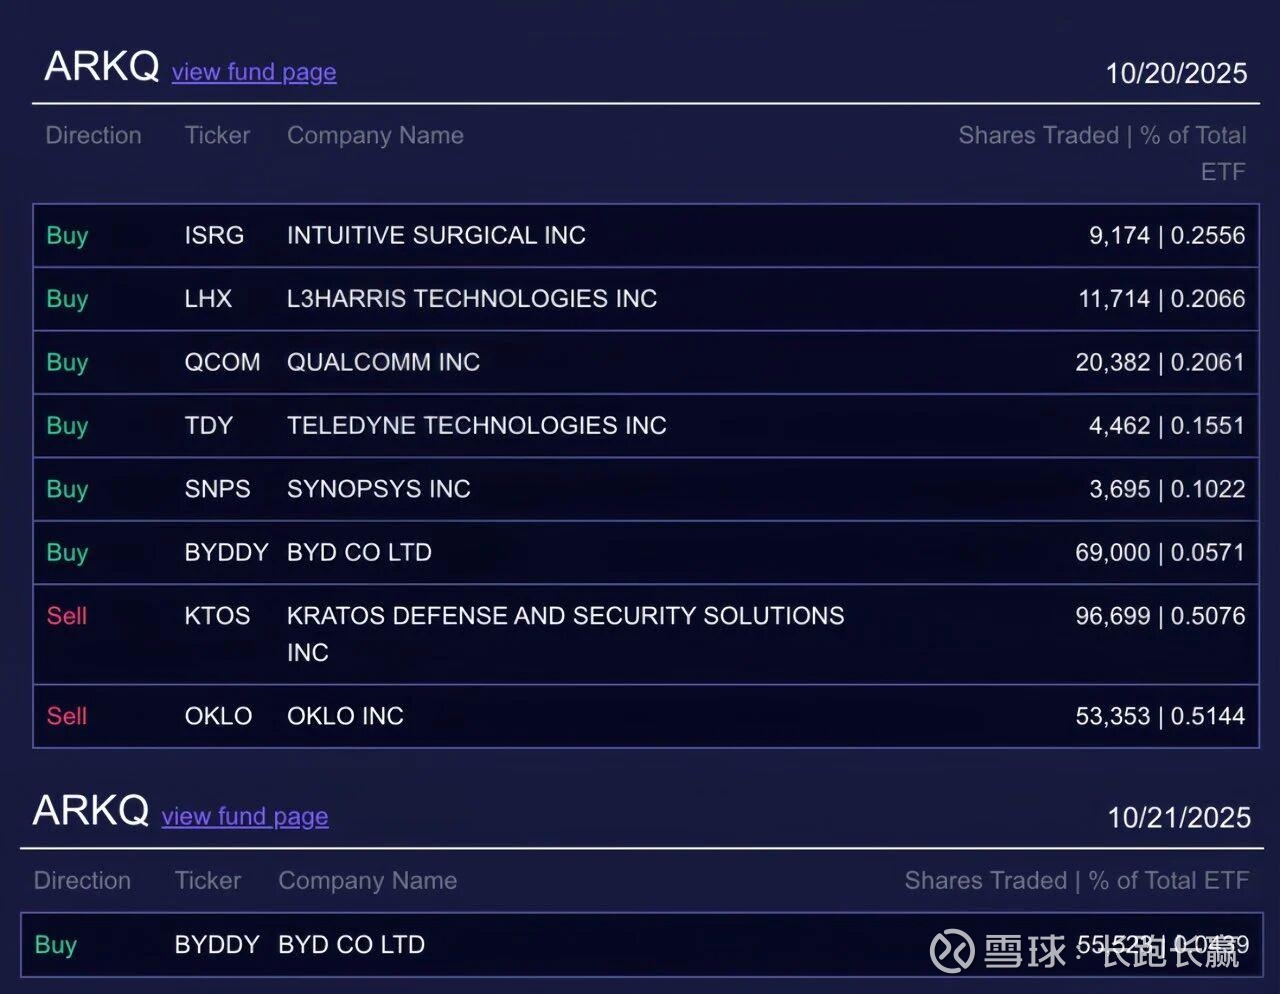Select the KTOS ticker cell
This screenshot has width=1280, height=994.
point(217,615)
